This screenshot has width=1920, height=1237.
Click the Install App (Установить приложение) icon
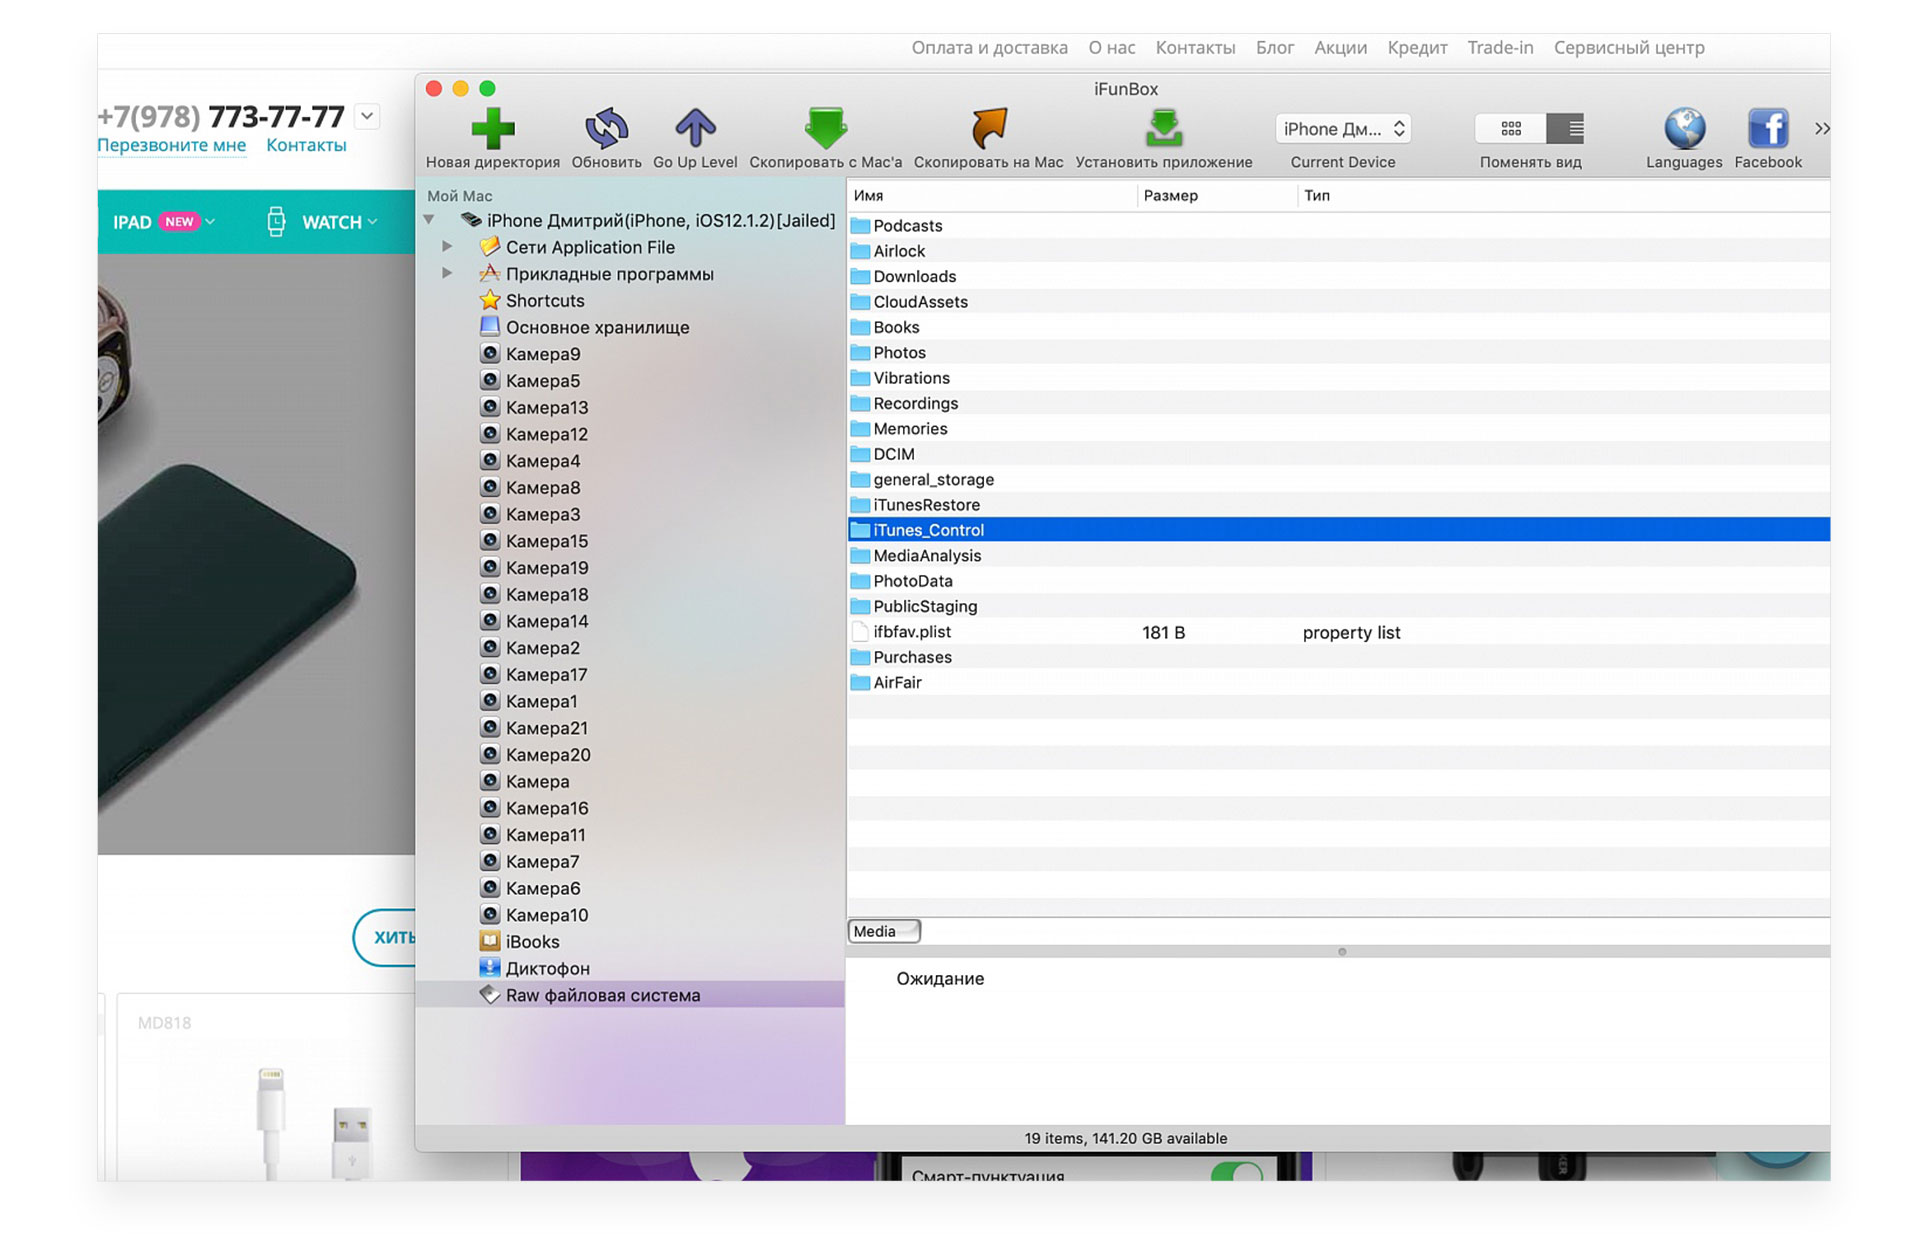pos(1164,128)
